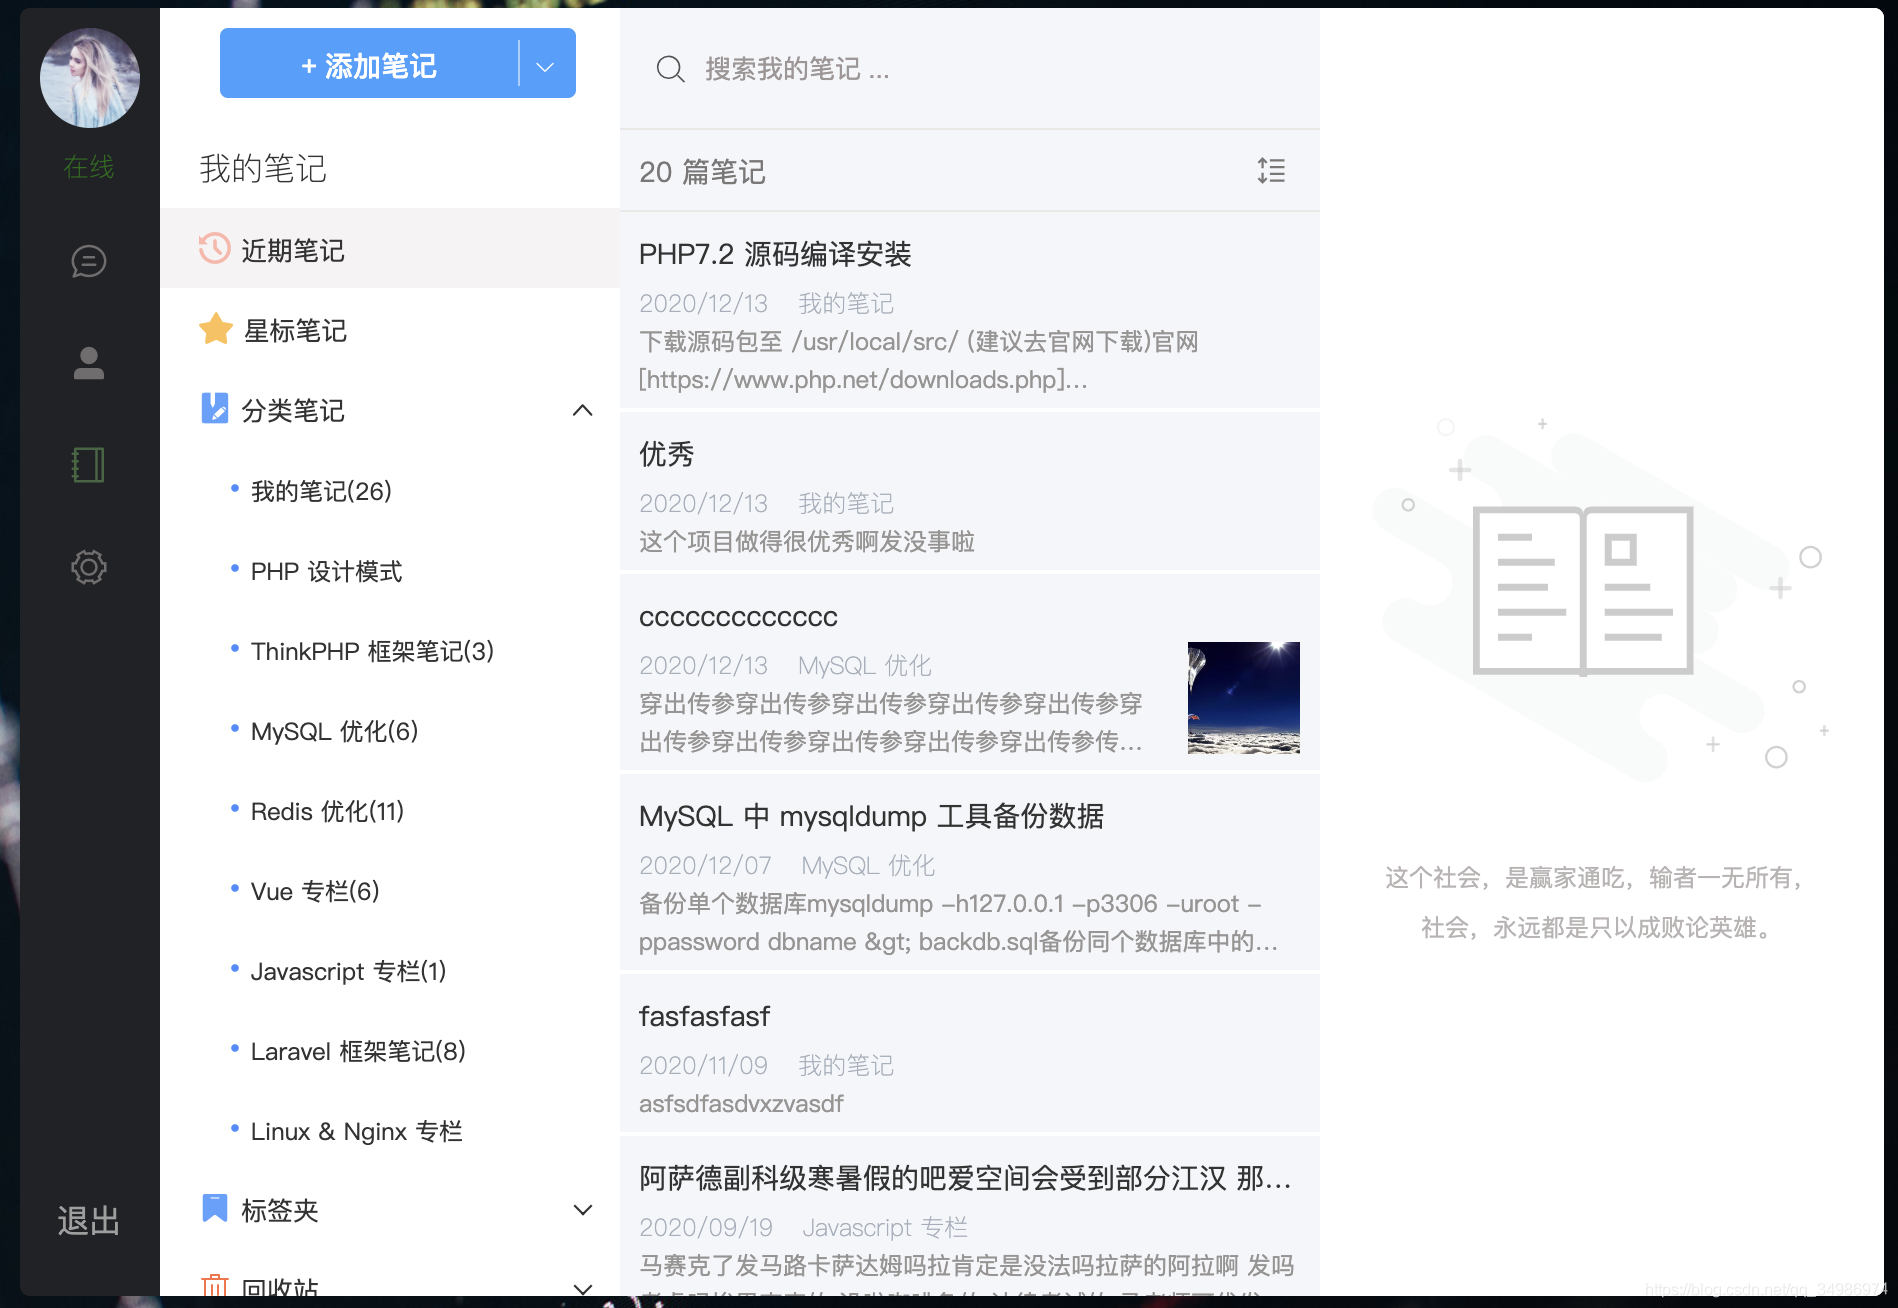Open the notebook icon in sidebar
Viewport: 1898px width, 1308px height.
point(89,465)
